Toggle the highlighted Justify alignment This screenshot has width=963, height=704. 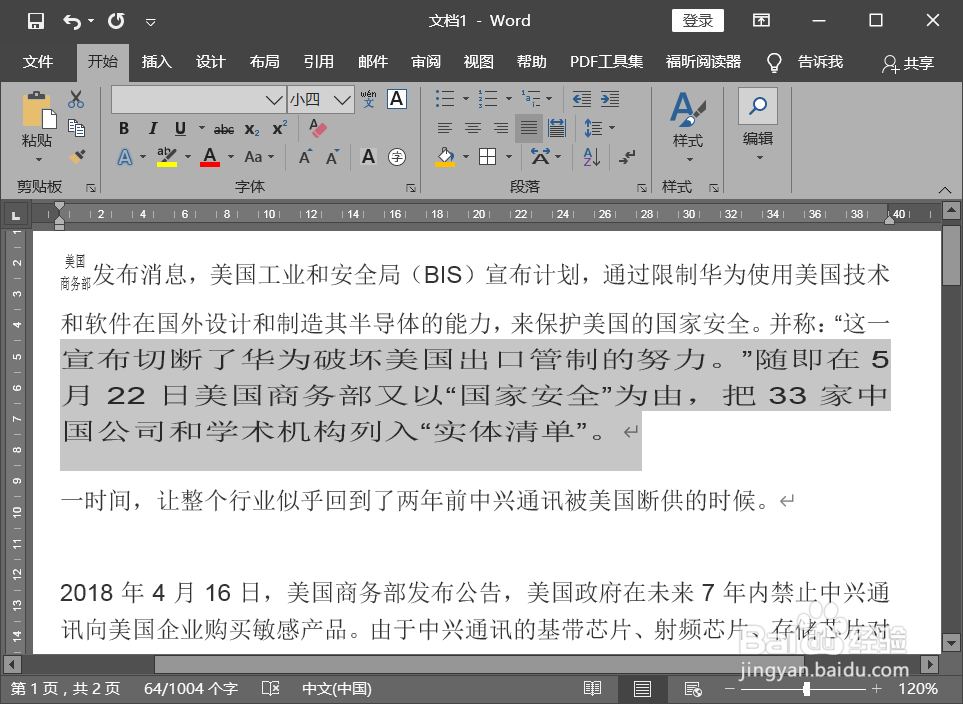[x=529, y=128]
